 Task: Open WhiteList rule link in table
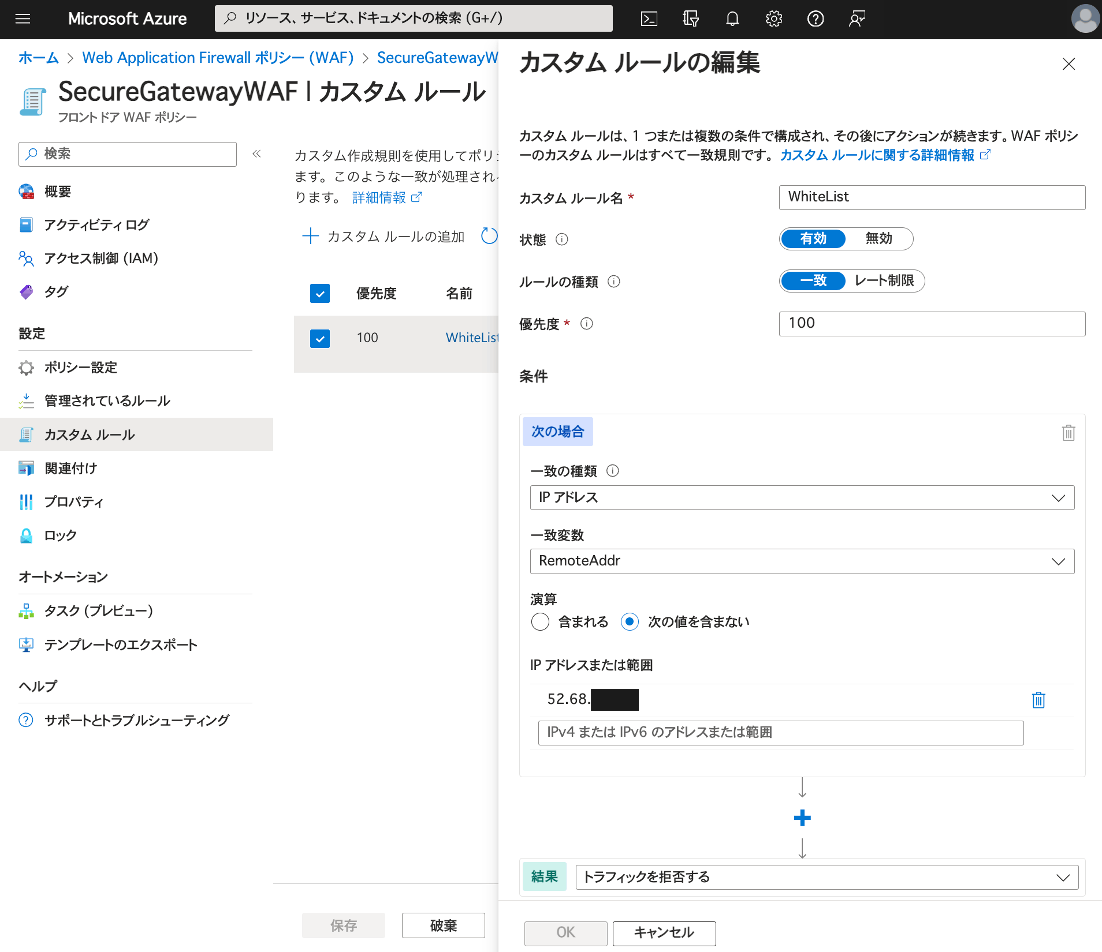click(x=472, y=338)
